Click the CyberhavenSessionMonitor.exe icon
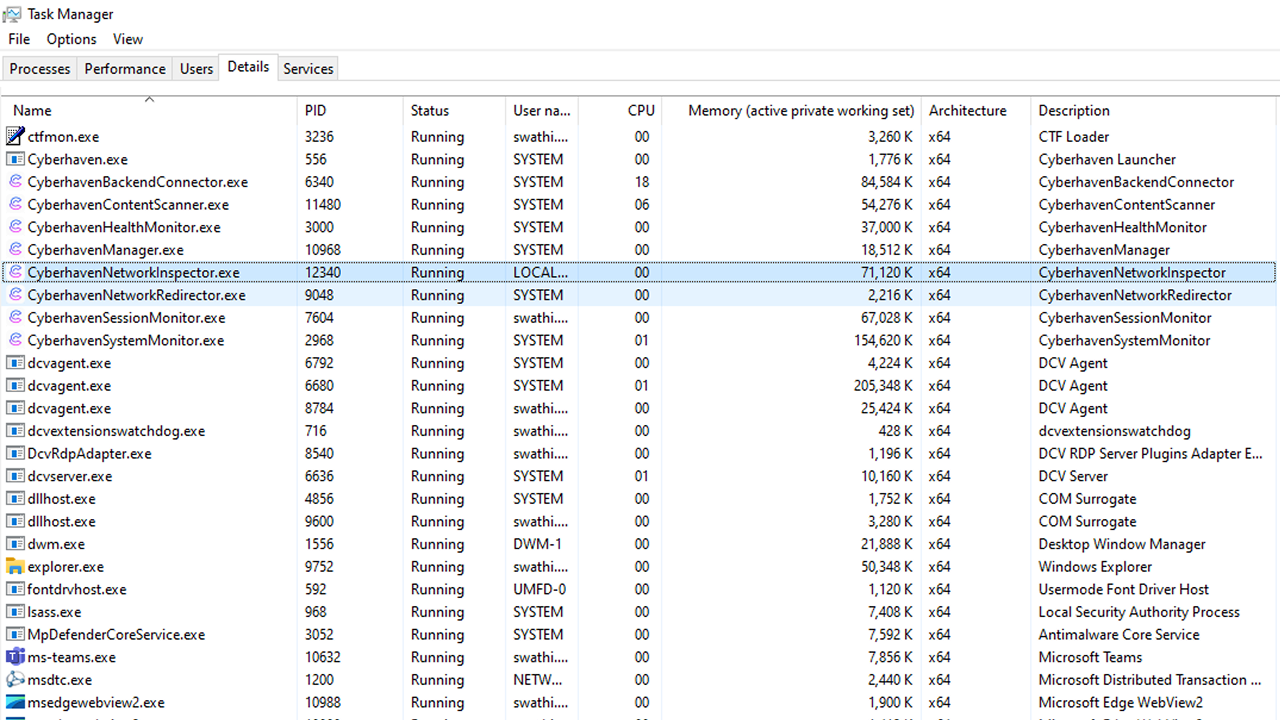 (15, 318)
